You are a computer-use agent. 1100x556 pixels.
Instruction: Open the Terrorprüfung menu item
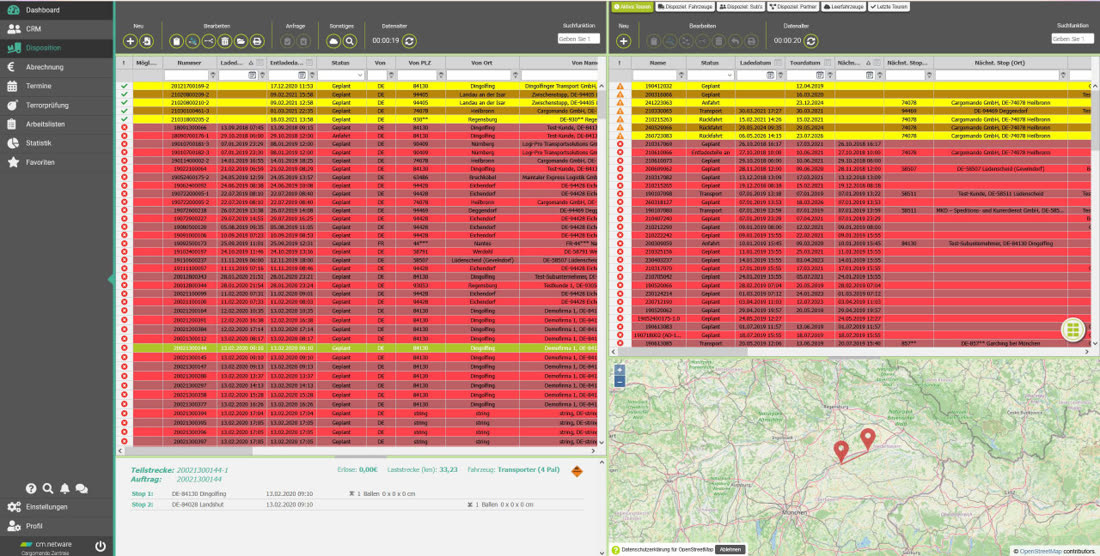(56, 105)
